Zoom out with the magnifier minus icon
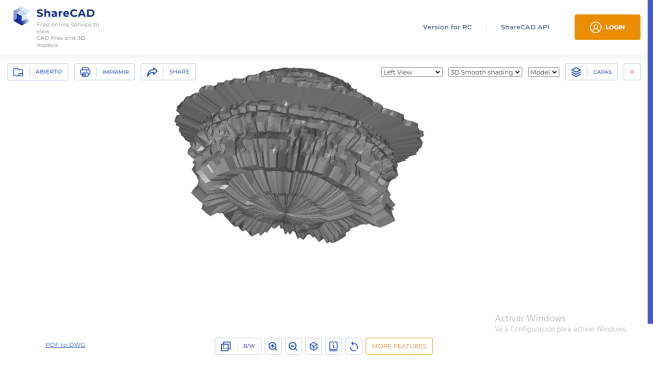Image resolution: width=653 pixels, height=369 pixels. (x=293, y=346)
